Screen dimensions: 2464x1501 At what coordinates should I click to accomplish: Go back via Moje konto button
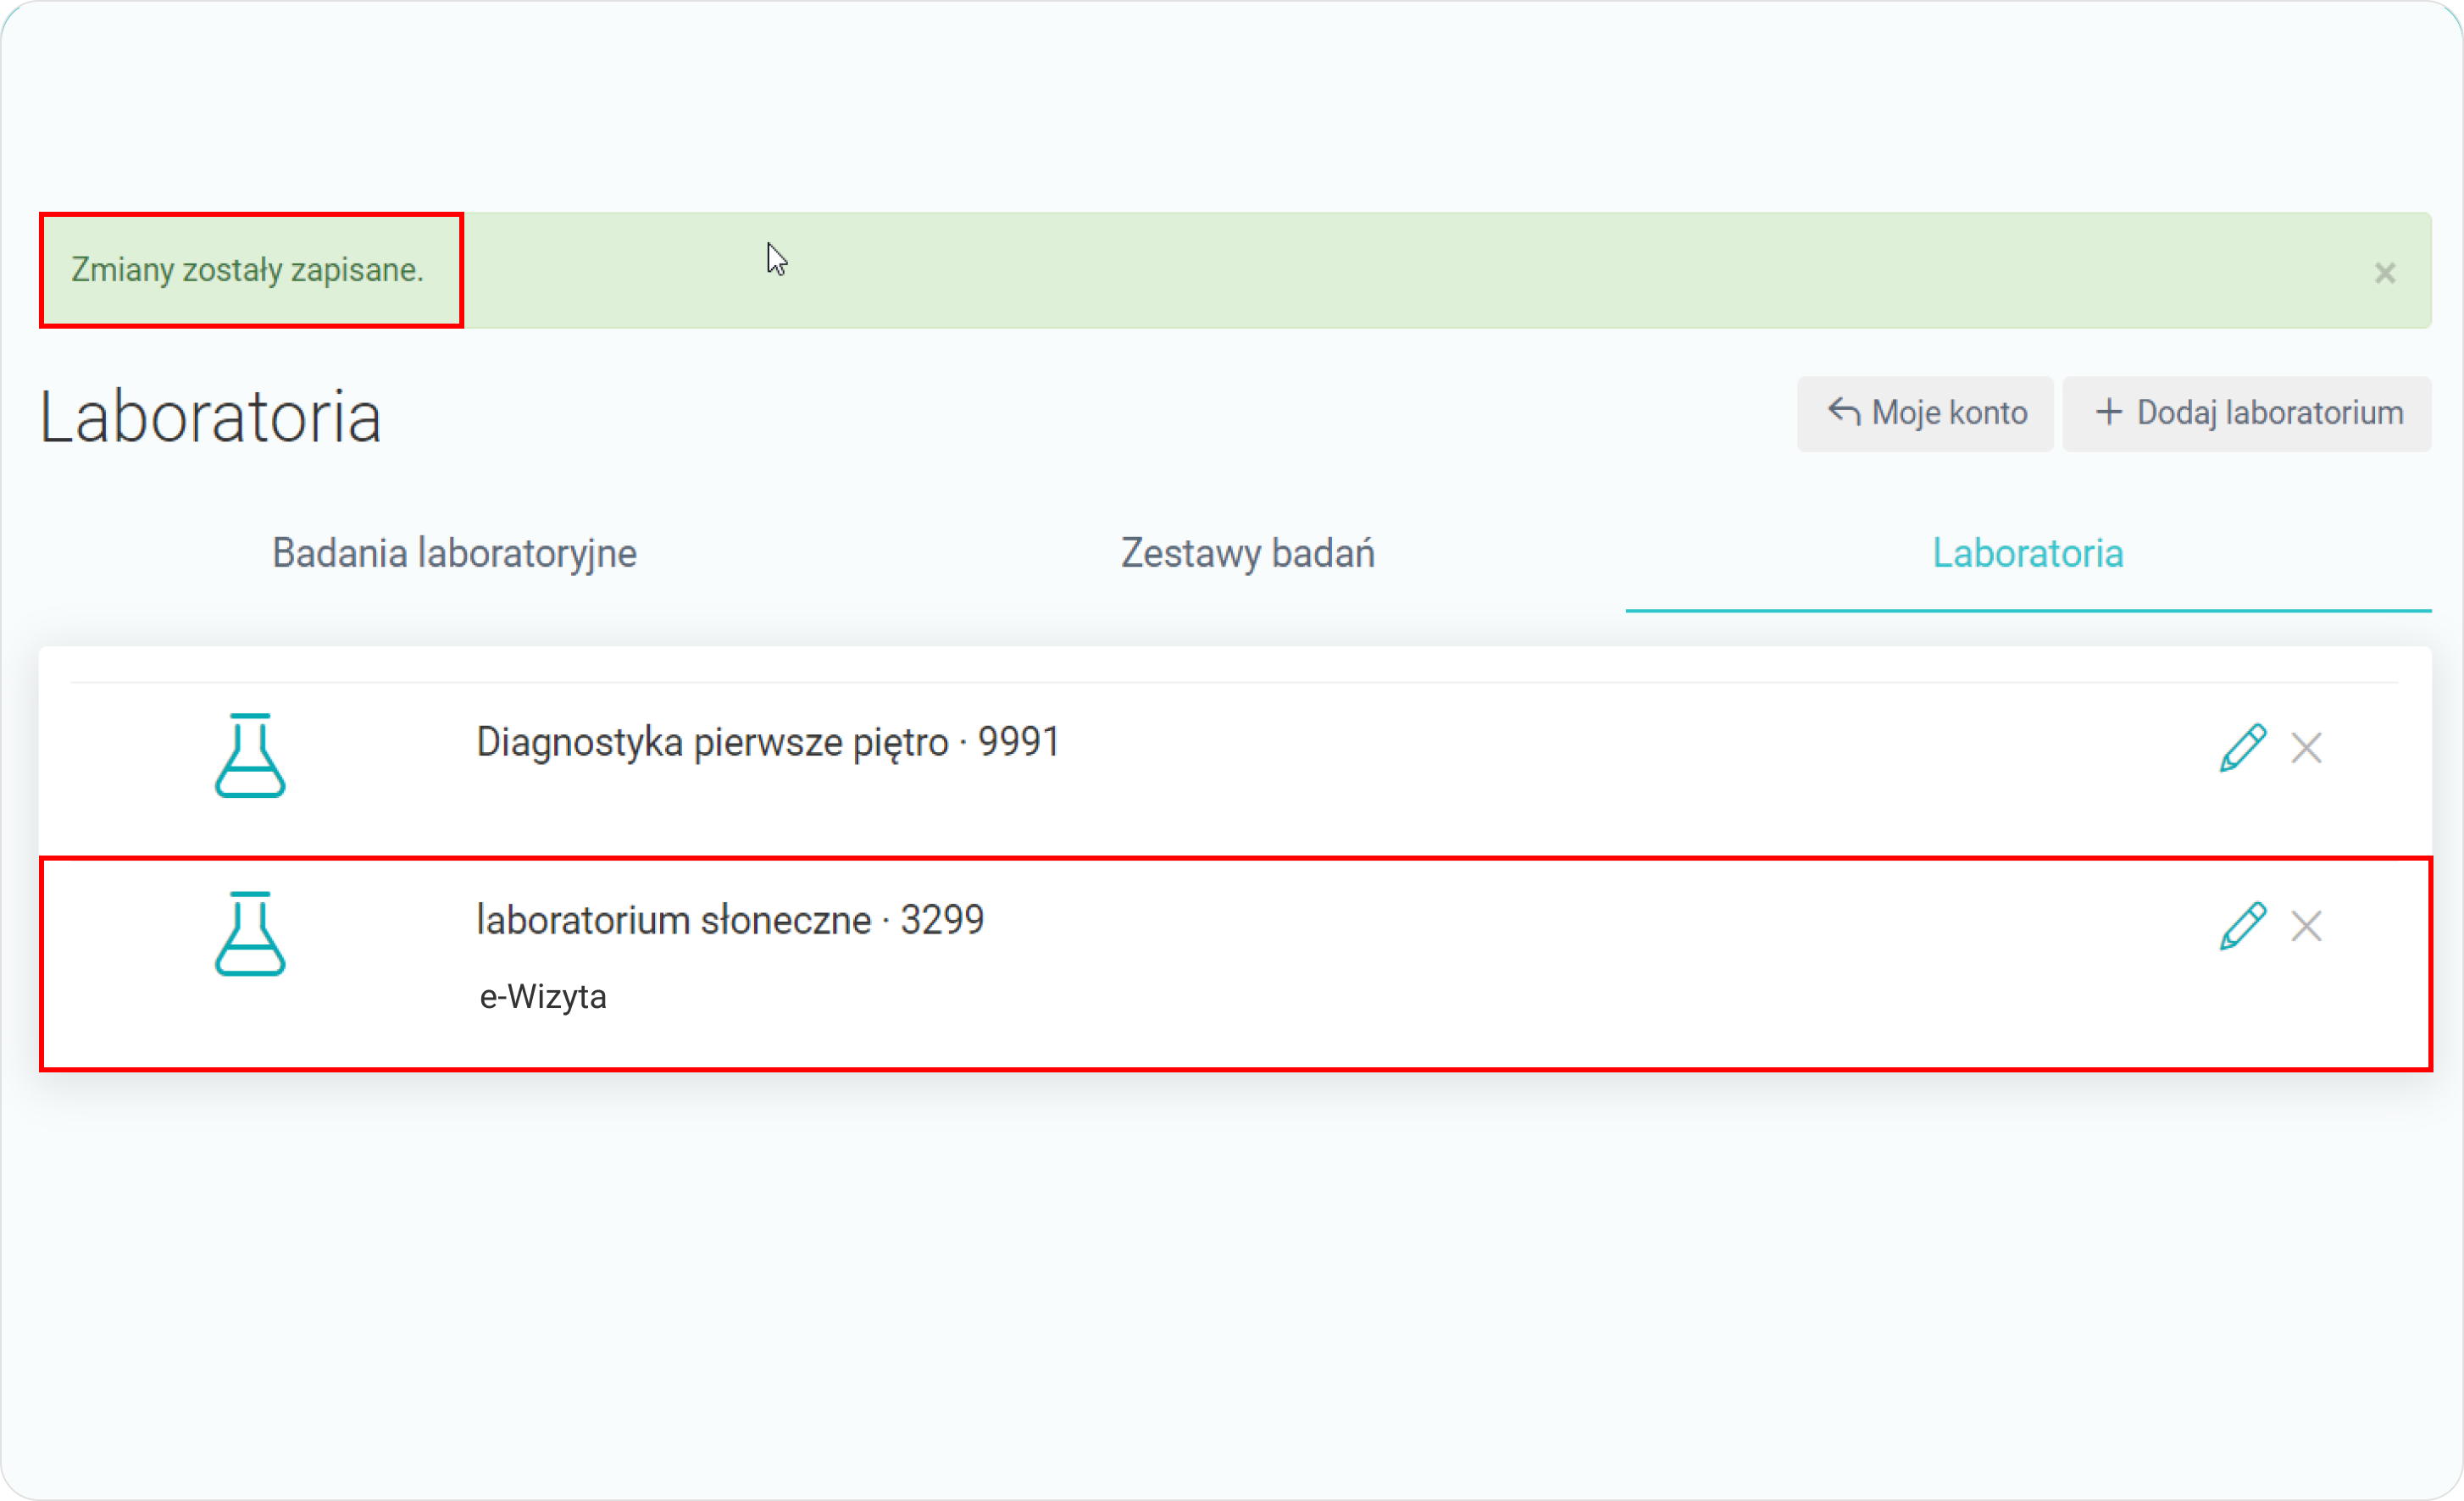[x=1925, y=413]
